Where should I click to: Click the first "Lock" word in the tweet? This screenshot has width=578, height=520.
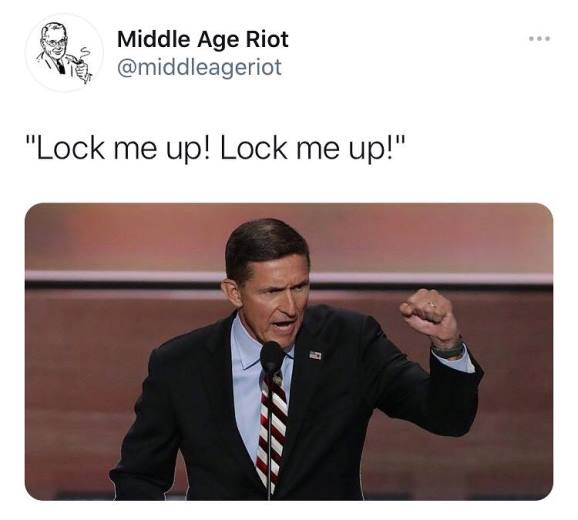(x=70, y=149)
